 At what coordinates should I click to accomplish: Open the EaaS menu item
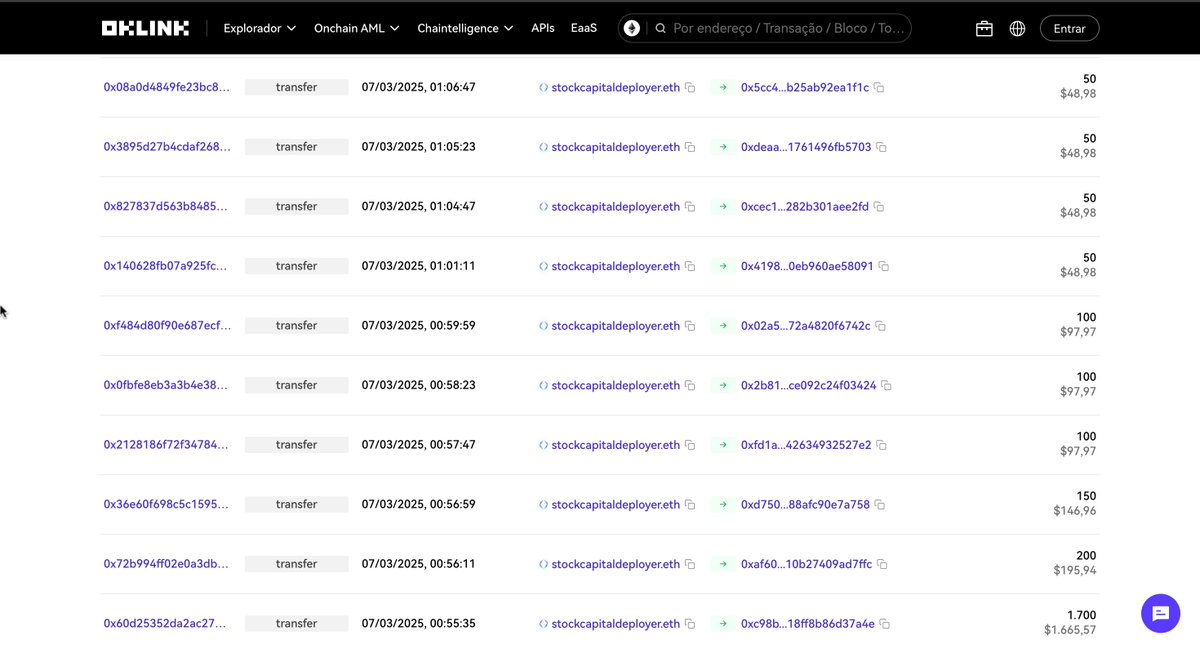(584, 28)
